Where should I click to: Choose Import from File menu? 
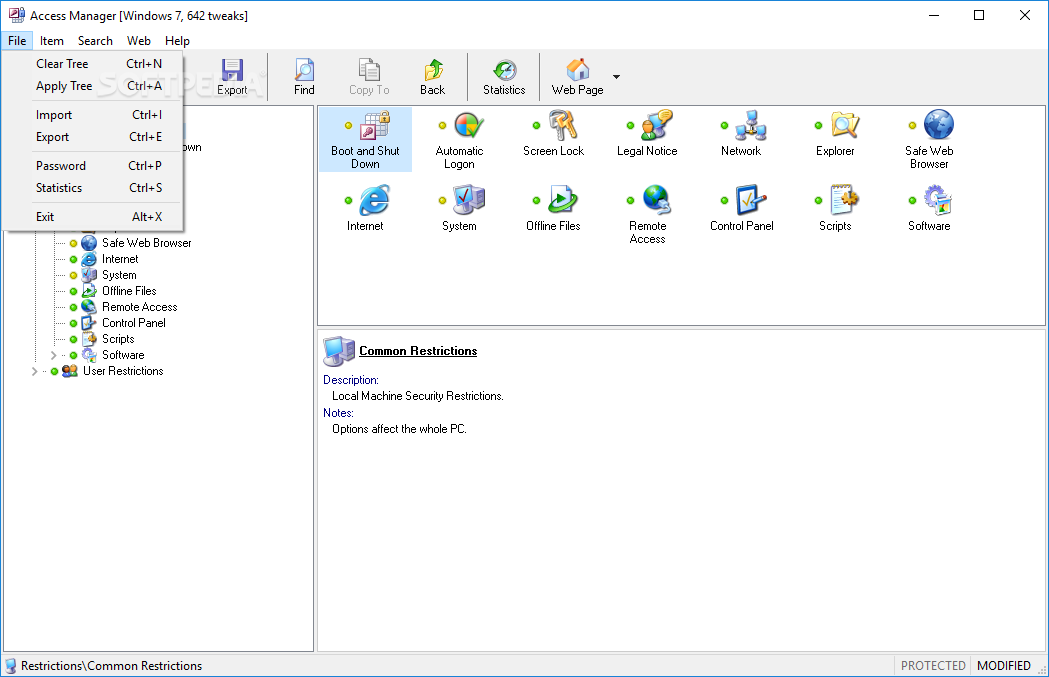pos(92,115)
